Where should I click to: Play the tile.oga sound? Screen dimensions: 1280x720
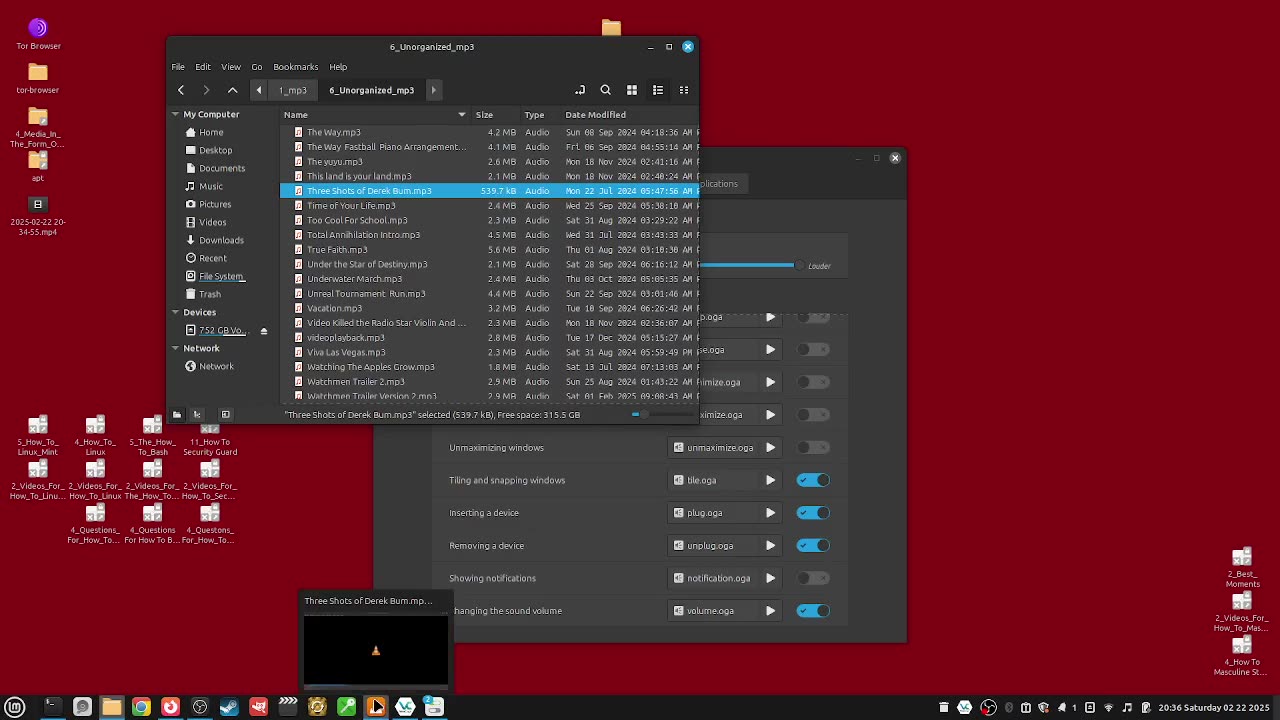pos(770,480)
